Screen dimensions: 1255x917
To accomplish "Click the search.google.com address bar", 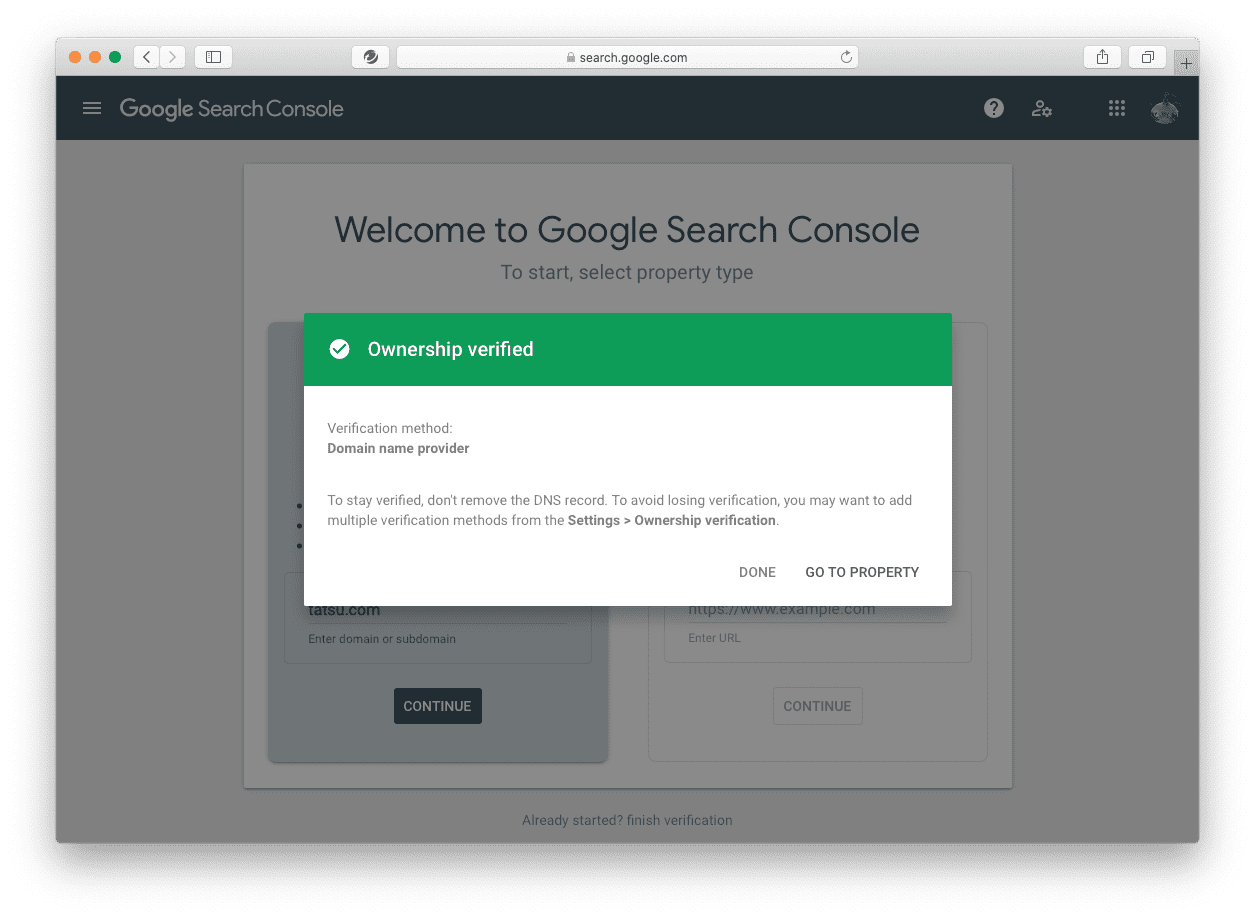I will click(627, 57).
